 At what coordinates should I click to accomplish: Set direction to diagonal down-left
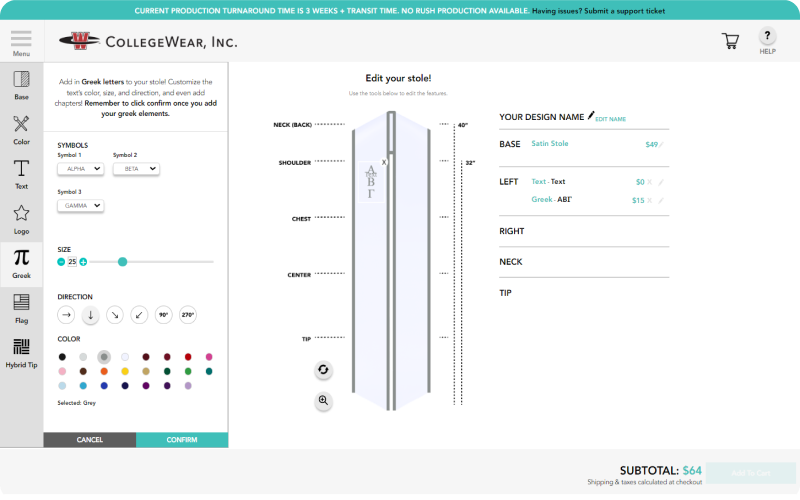pos(139,315)
